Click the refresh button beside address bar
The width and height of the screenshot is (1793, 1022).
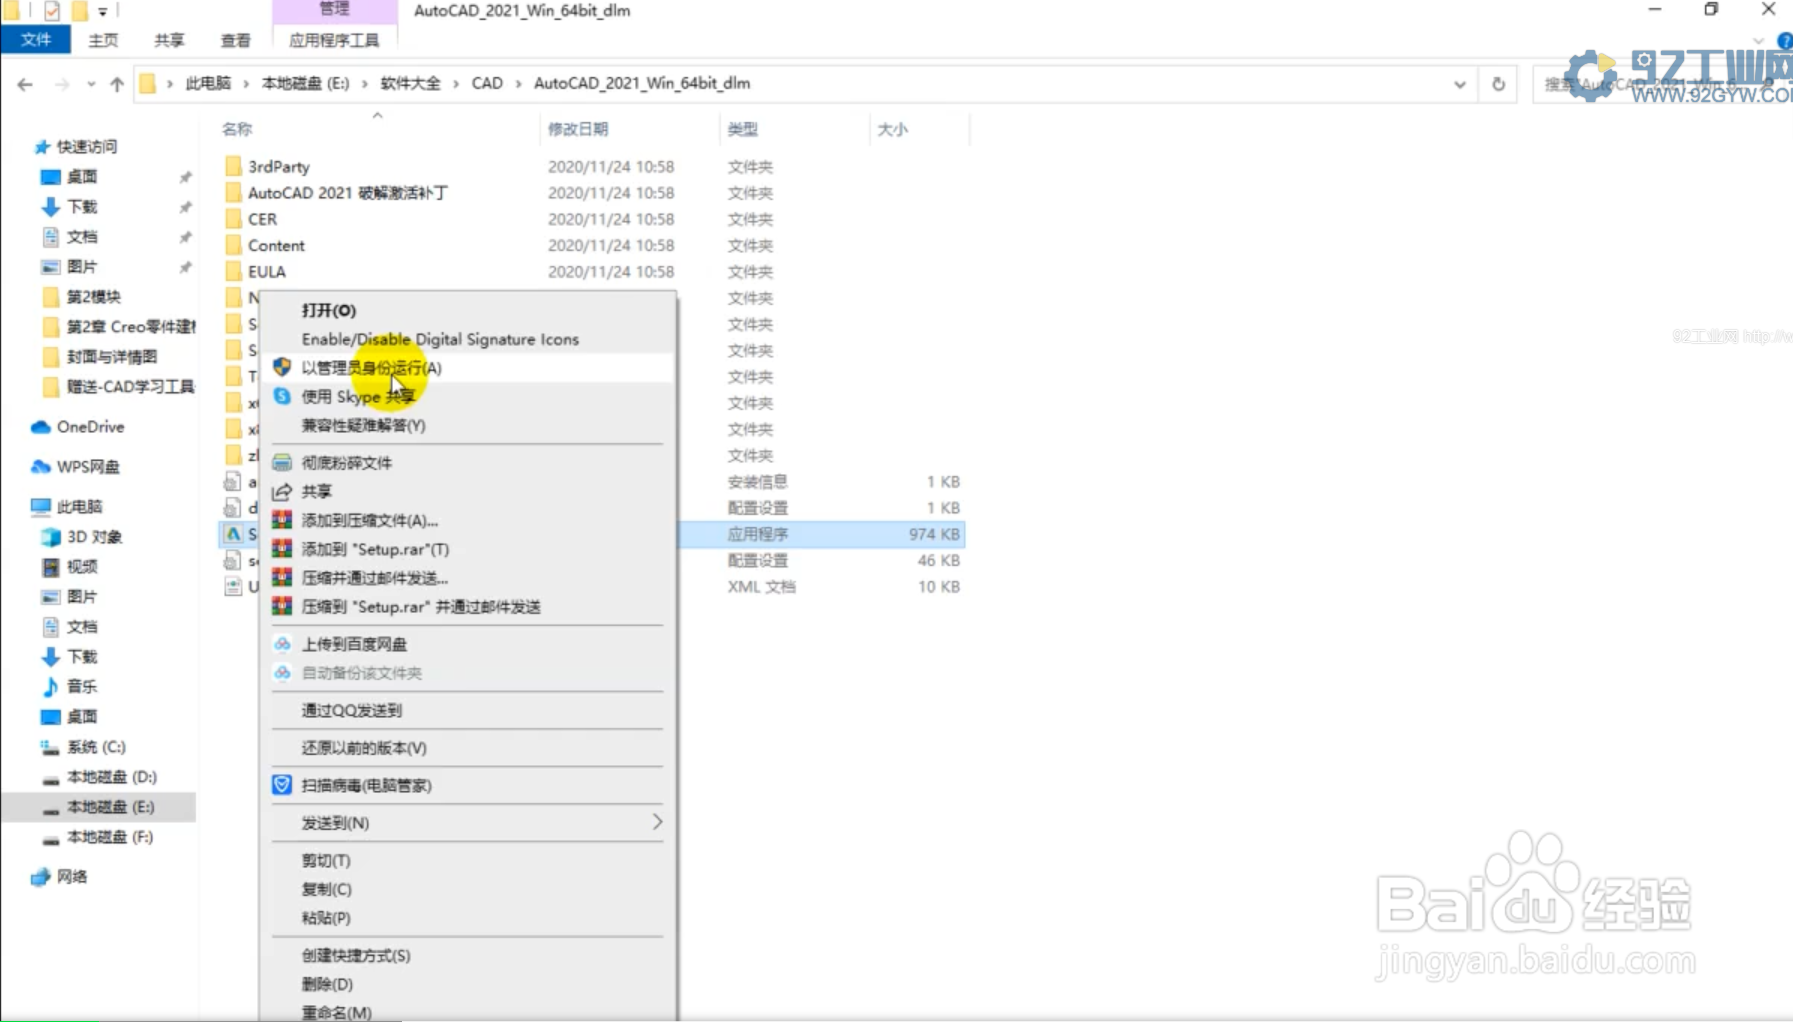tap(1498, 84)
